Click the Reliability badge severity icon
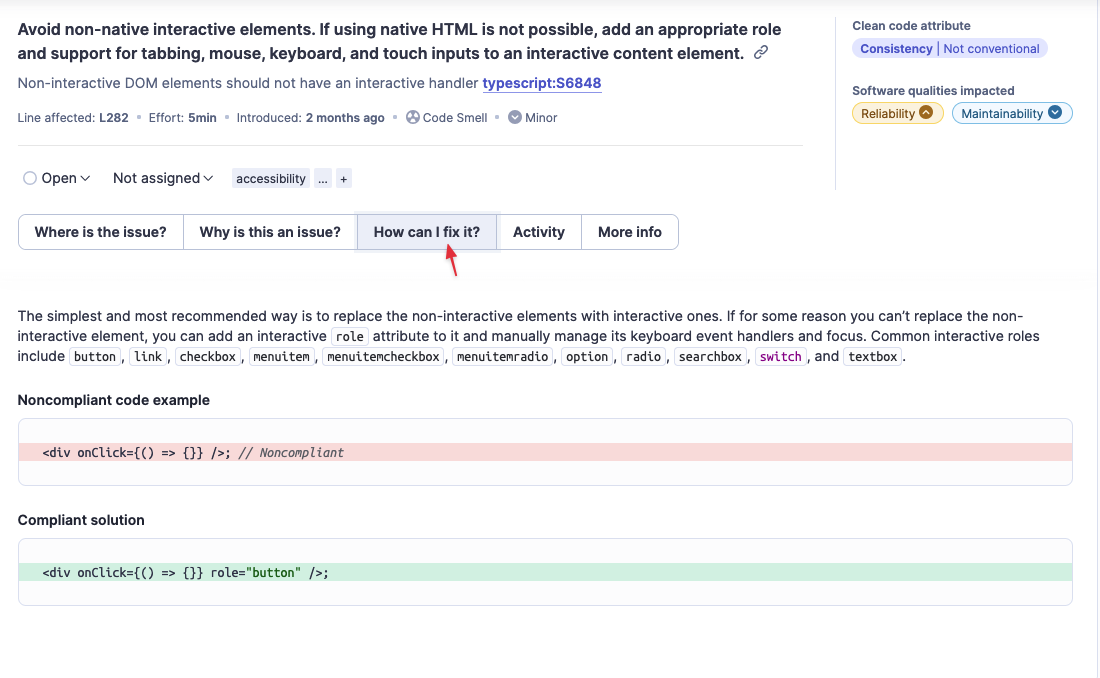 click(x=926, y=114)
